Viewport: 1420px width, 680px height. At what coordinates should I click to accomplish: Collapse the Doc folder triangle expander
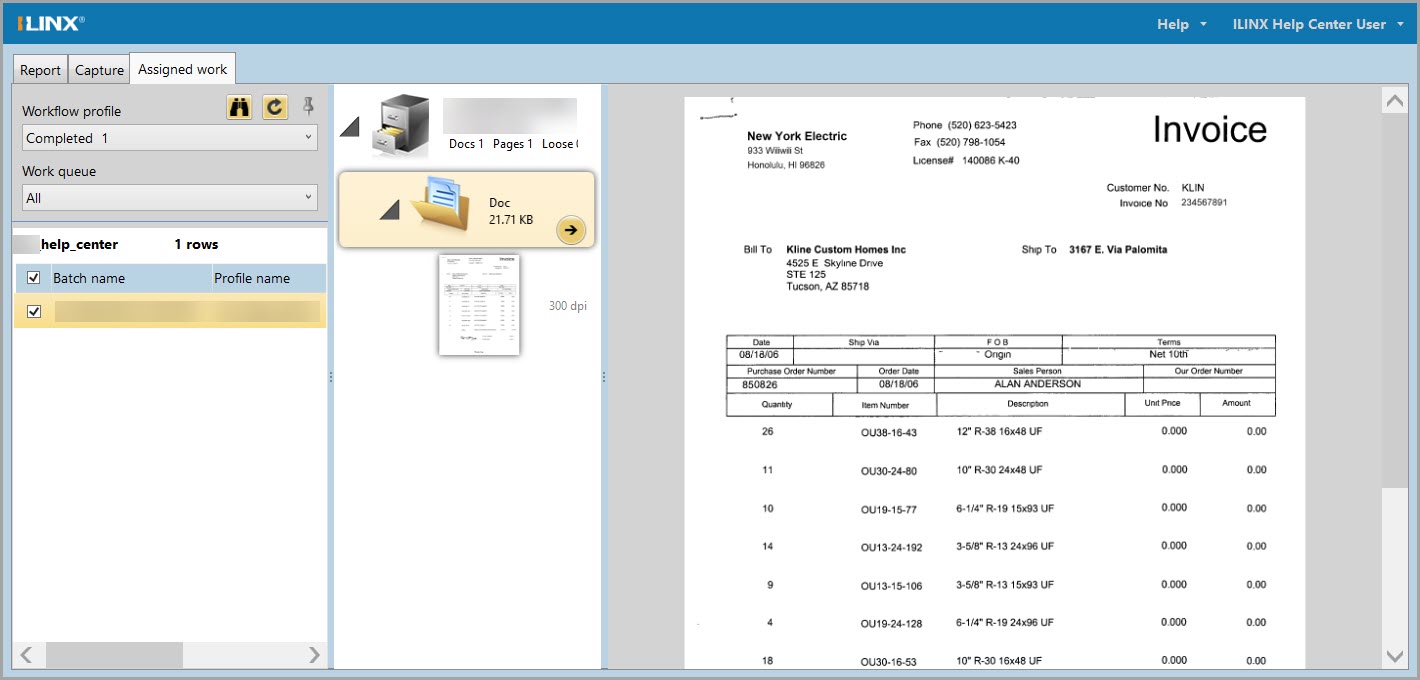click(x=391, y=208)
